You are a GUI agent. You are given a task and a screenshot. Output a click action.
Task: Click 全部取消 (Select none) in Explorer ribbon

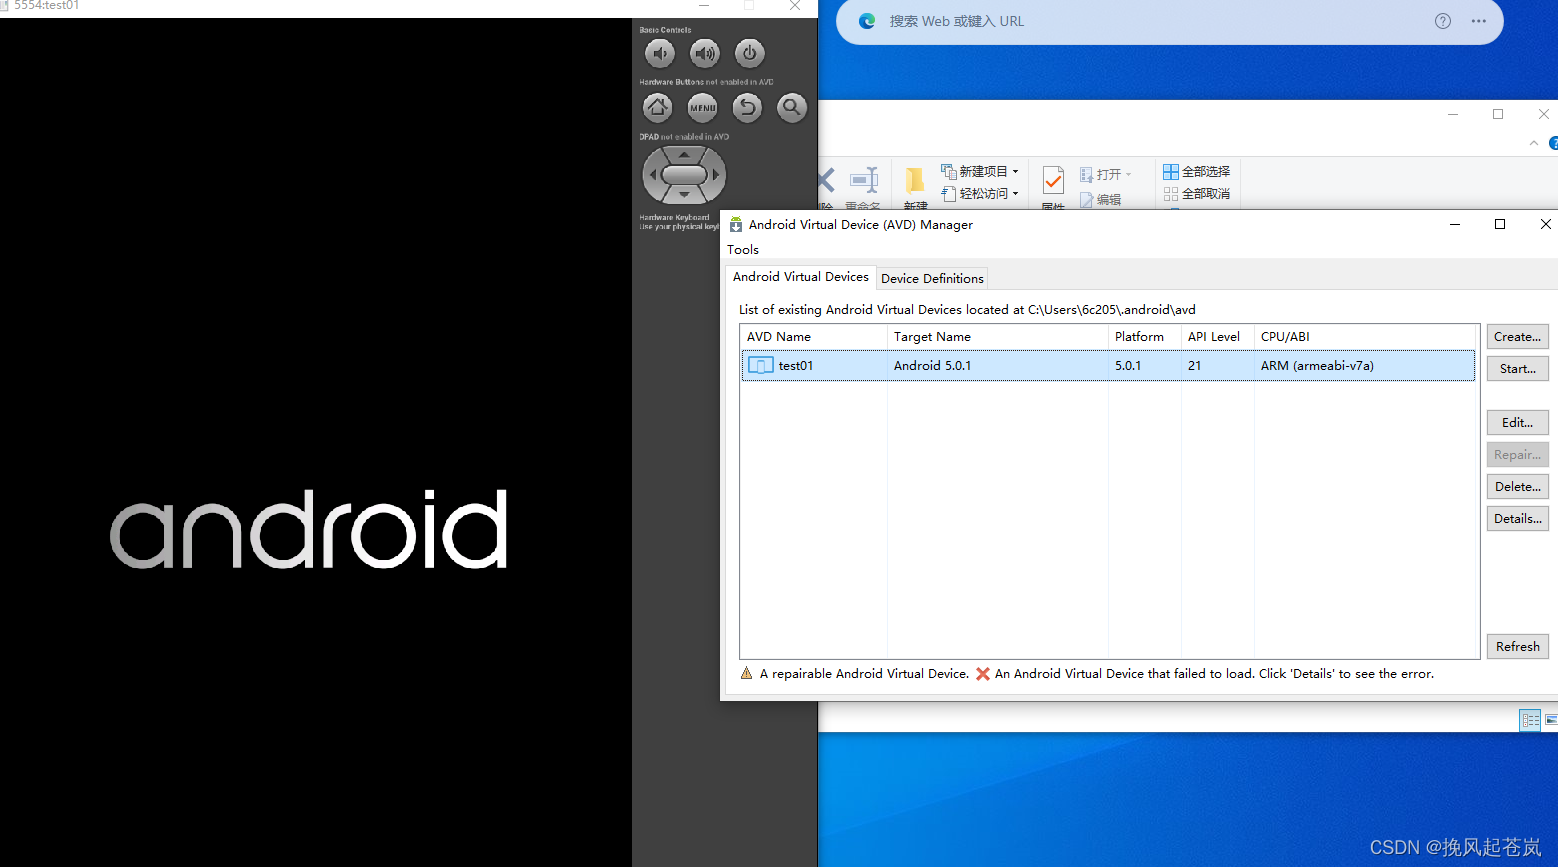(x=1197, y=194)
